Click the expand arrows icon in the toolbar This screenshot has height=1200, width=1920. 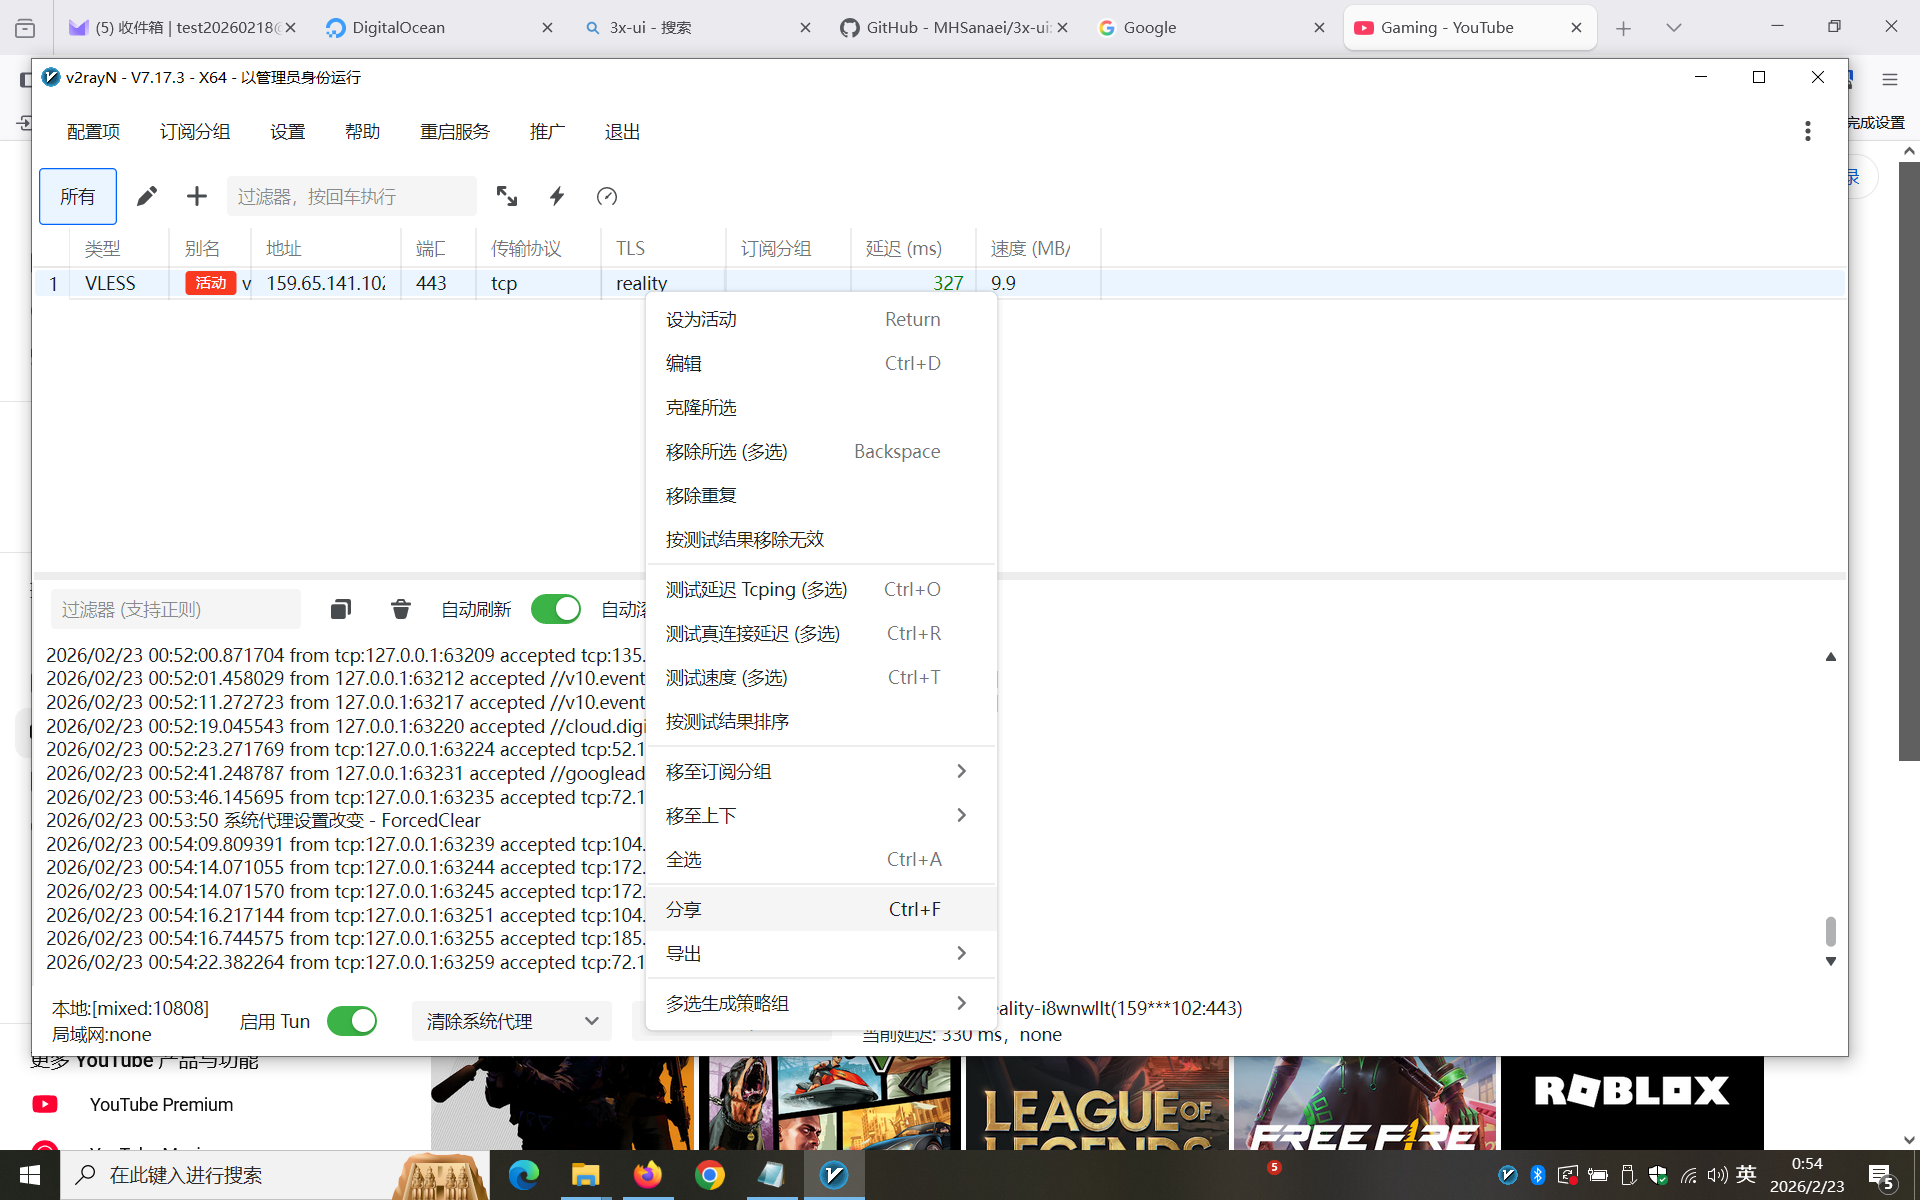point(507,196)
